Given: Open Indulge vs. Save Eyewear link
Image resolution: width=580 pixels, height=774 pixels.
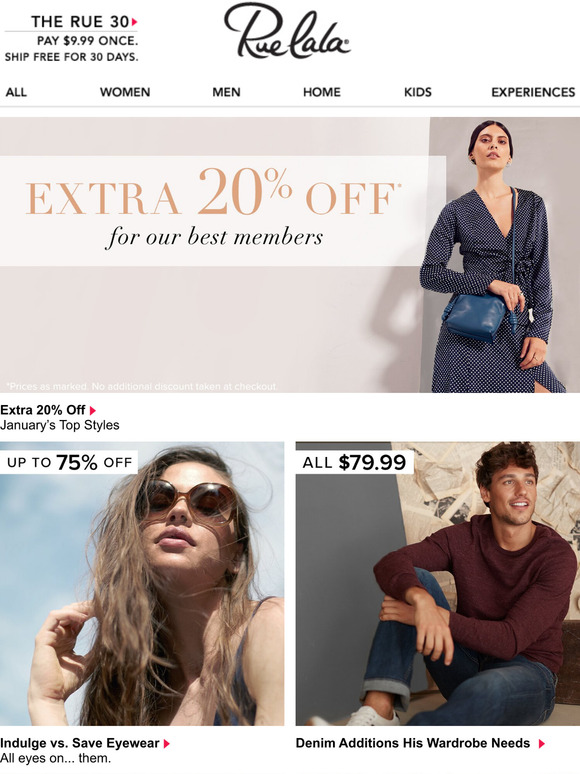Looking at the screenshot, I should coord(80,743).
